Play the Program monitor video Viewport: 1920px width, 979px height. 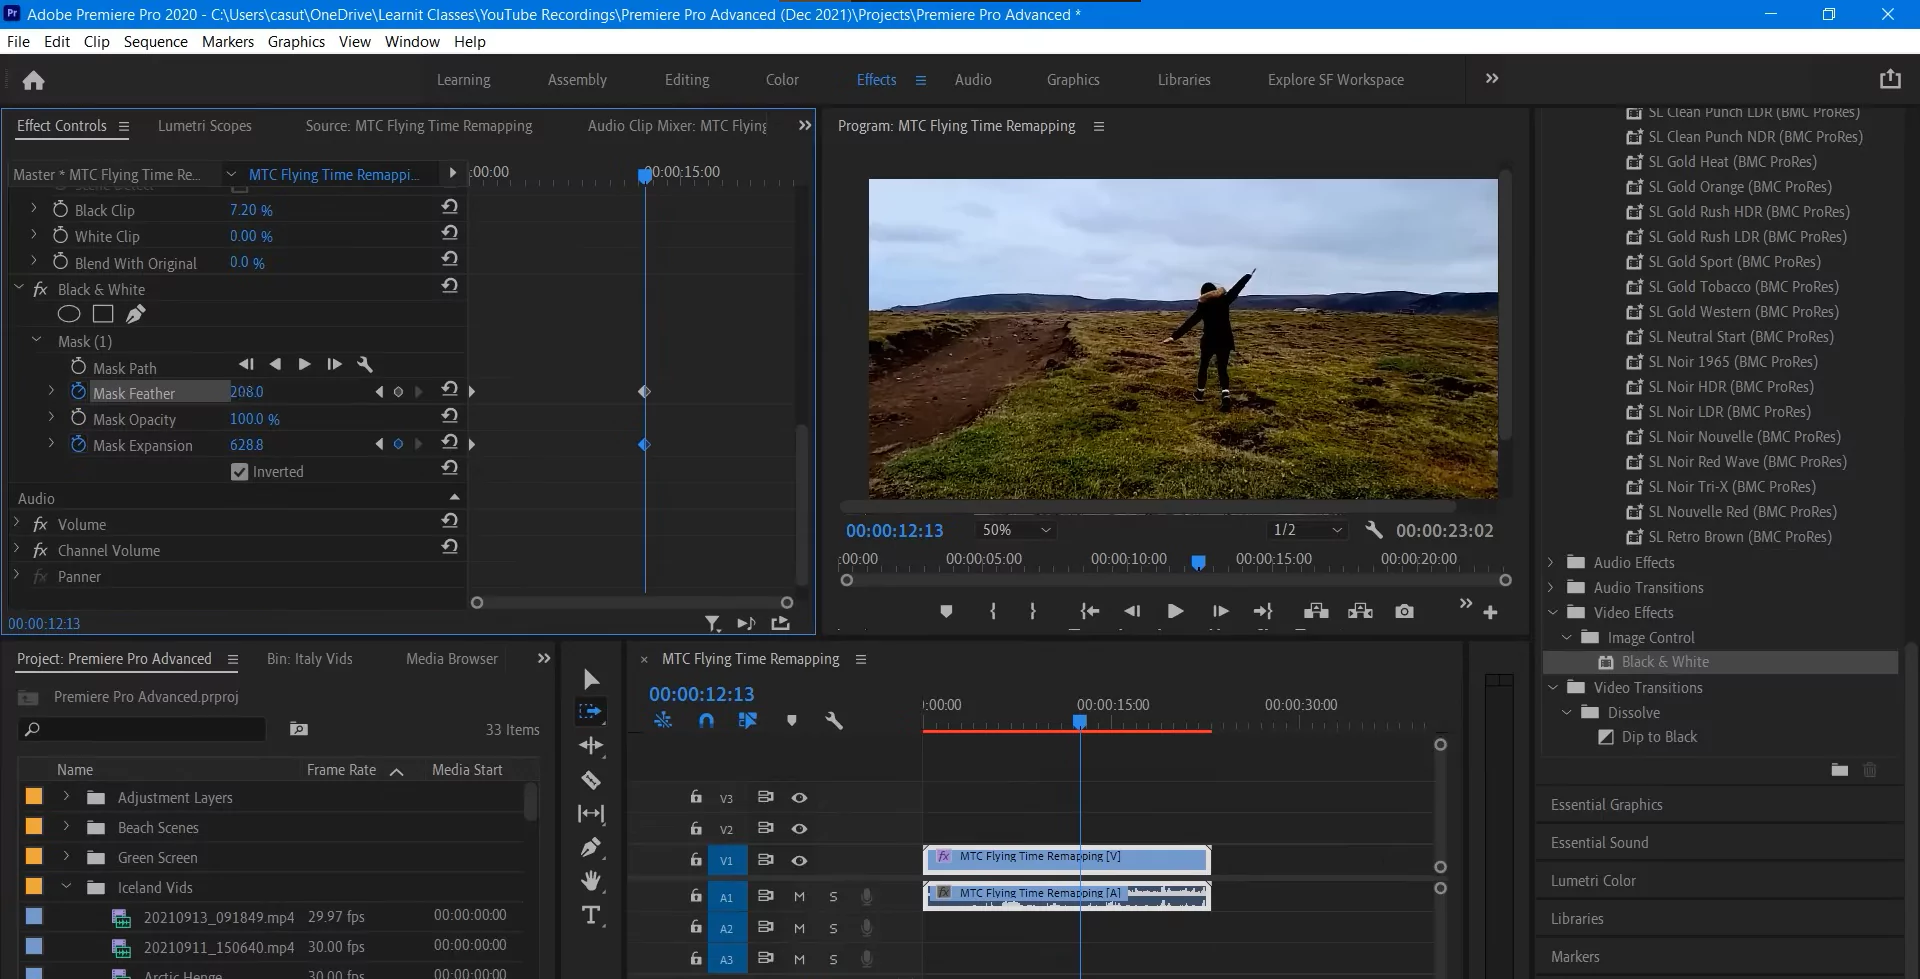(1176, 611)
